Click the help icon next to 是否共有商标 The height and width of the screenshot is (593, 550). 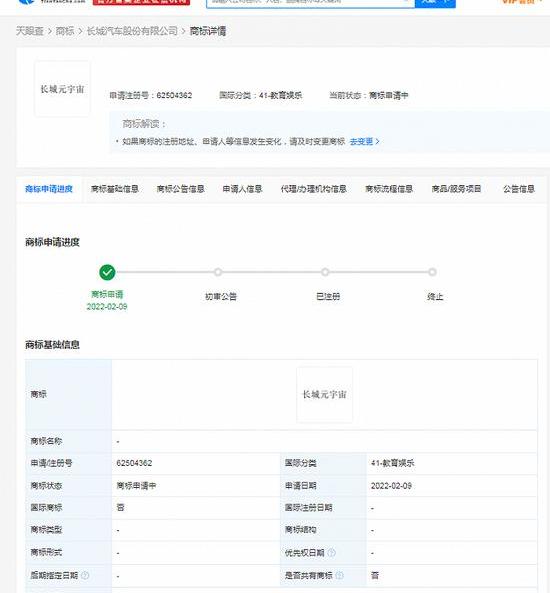coord(339,575)
